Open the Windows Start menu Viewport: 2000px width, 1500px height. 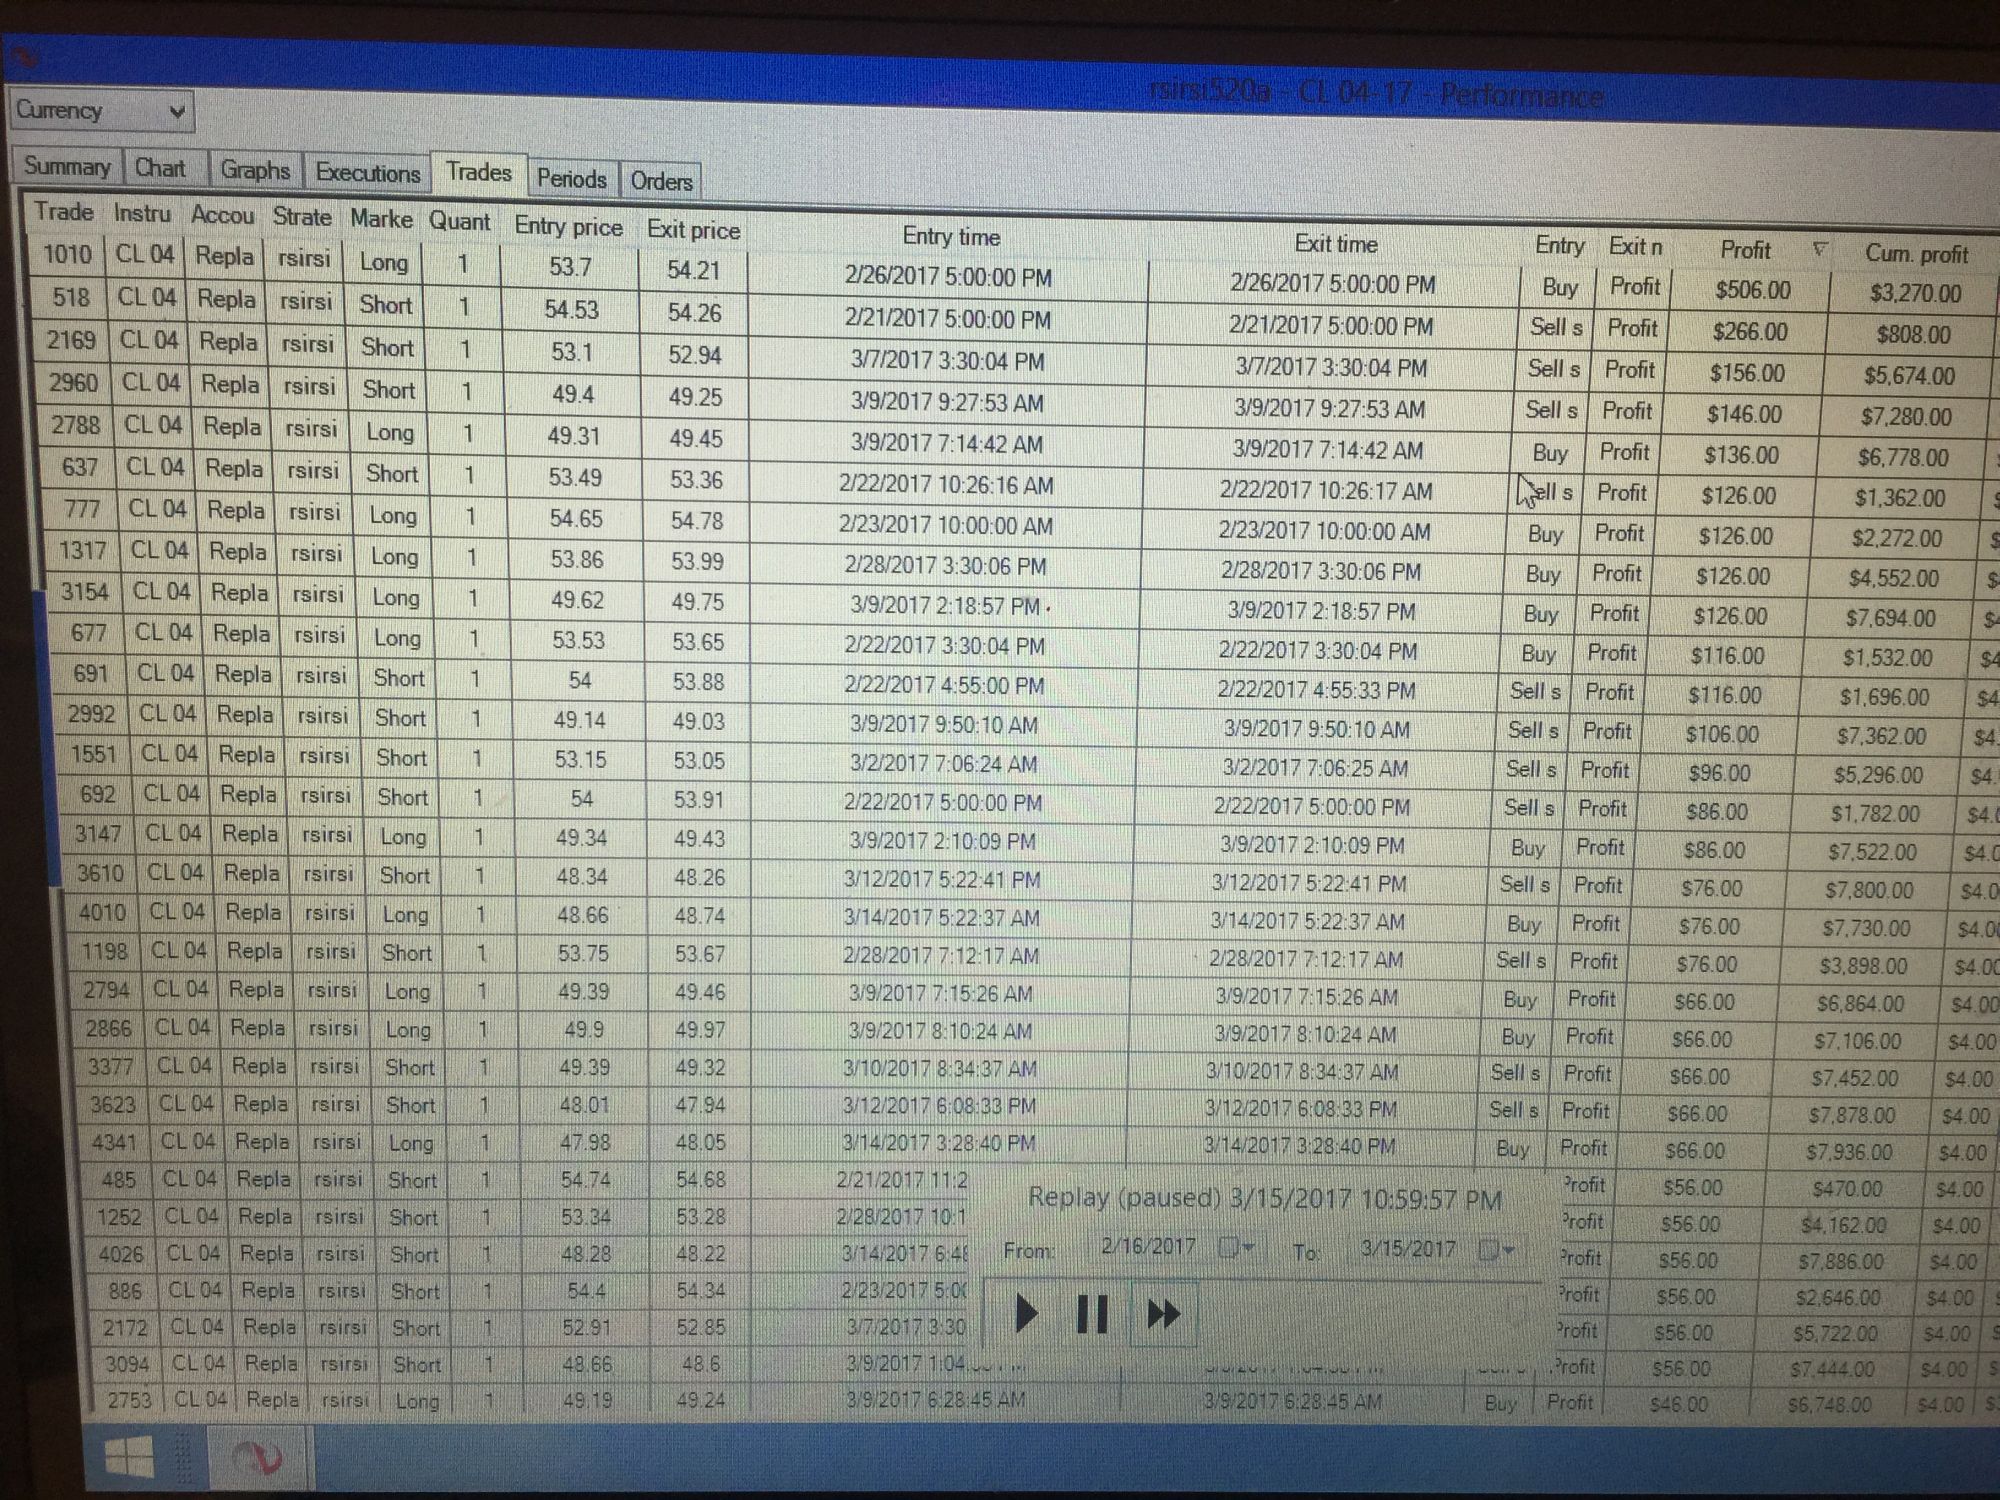point(130,1456)
